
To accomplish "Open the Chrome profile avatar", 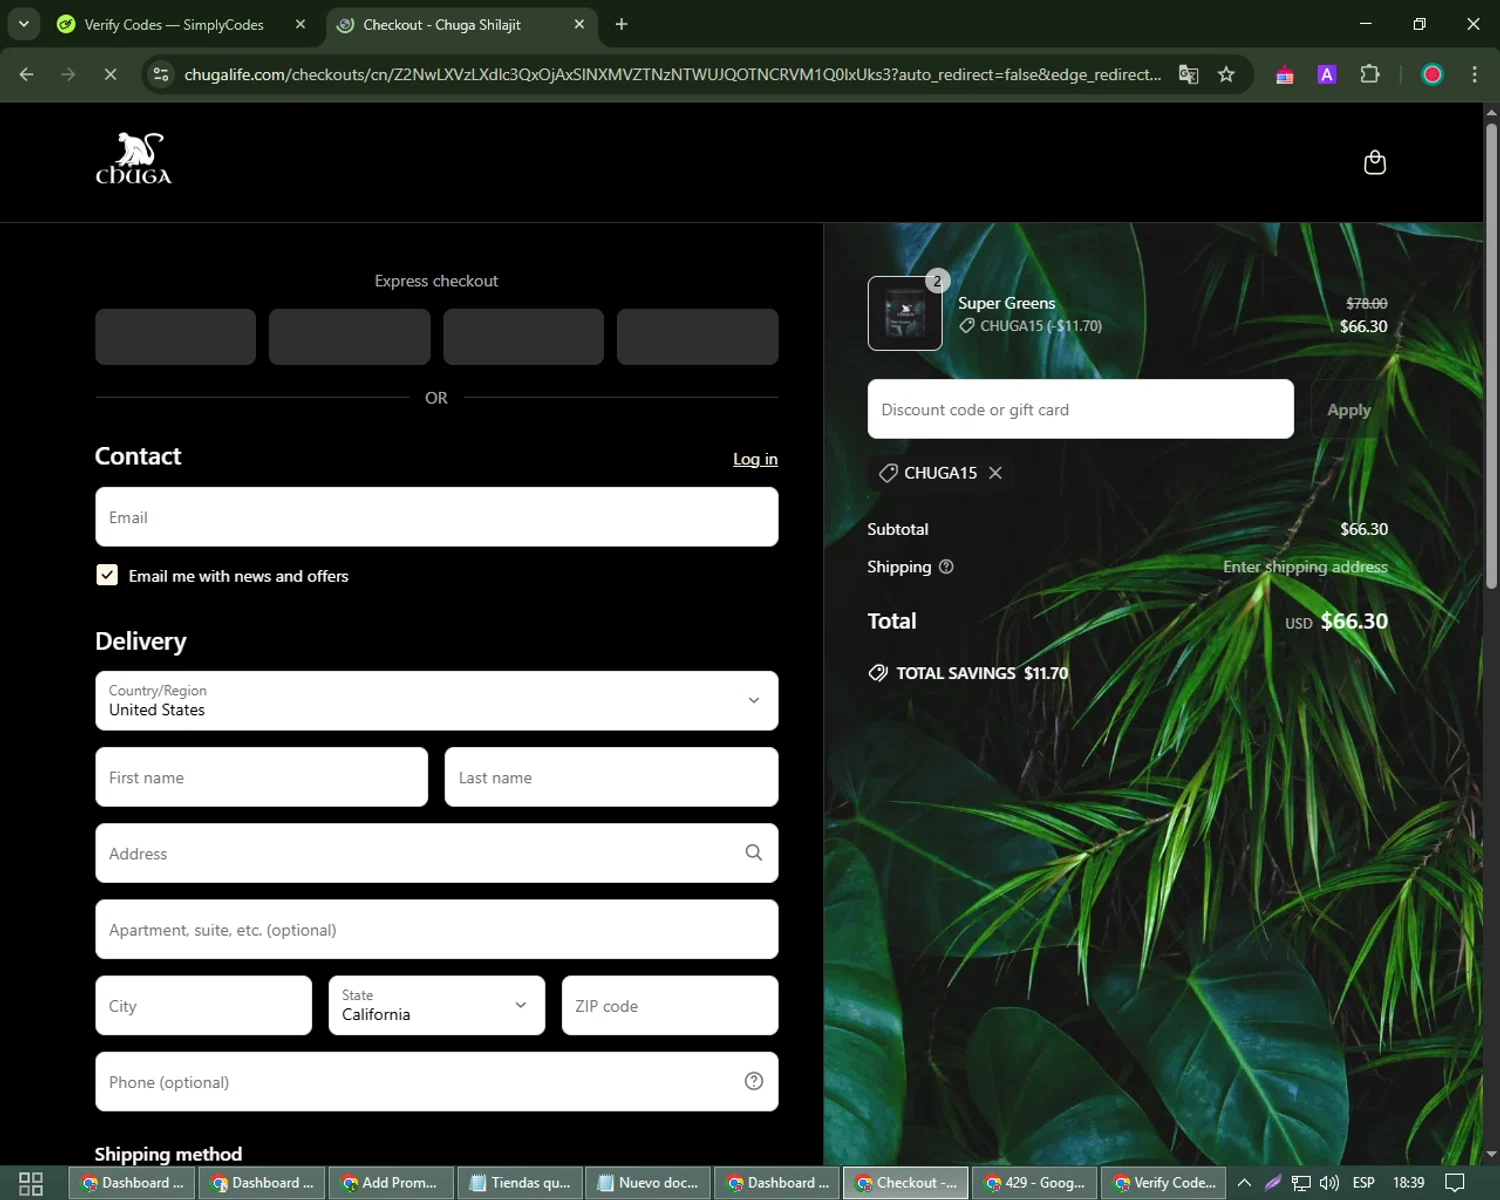I will coord(1432,74).
